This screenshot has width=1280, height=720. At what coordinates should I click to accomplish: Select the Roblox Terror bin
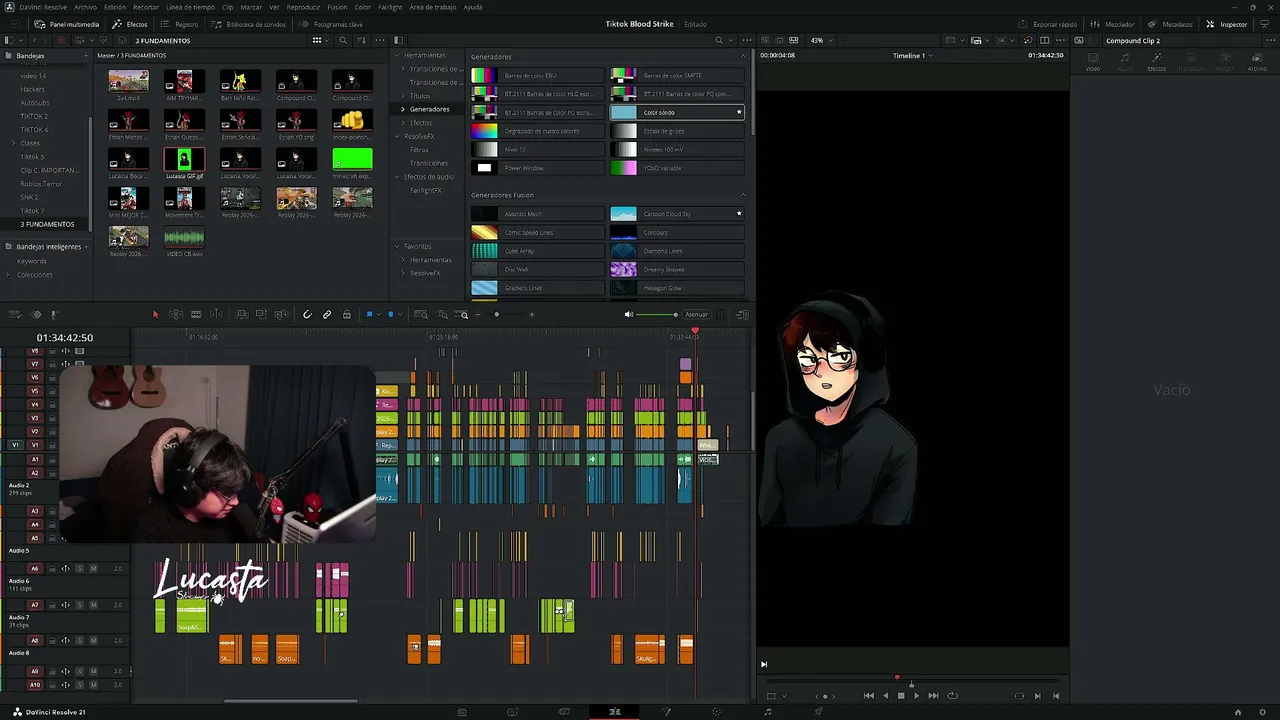[41, 184]
